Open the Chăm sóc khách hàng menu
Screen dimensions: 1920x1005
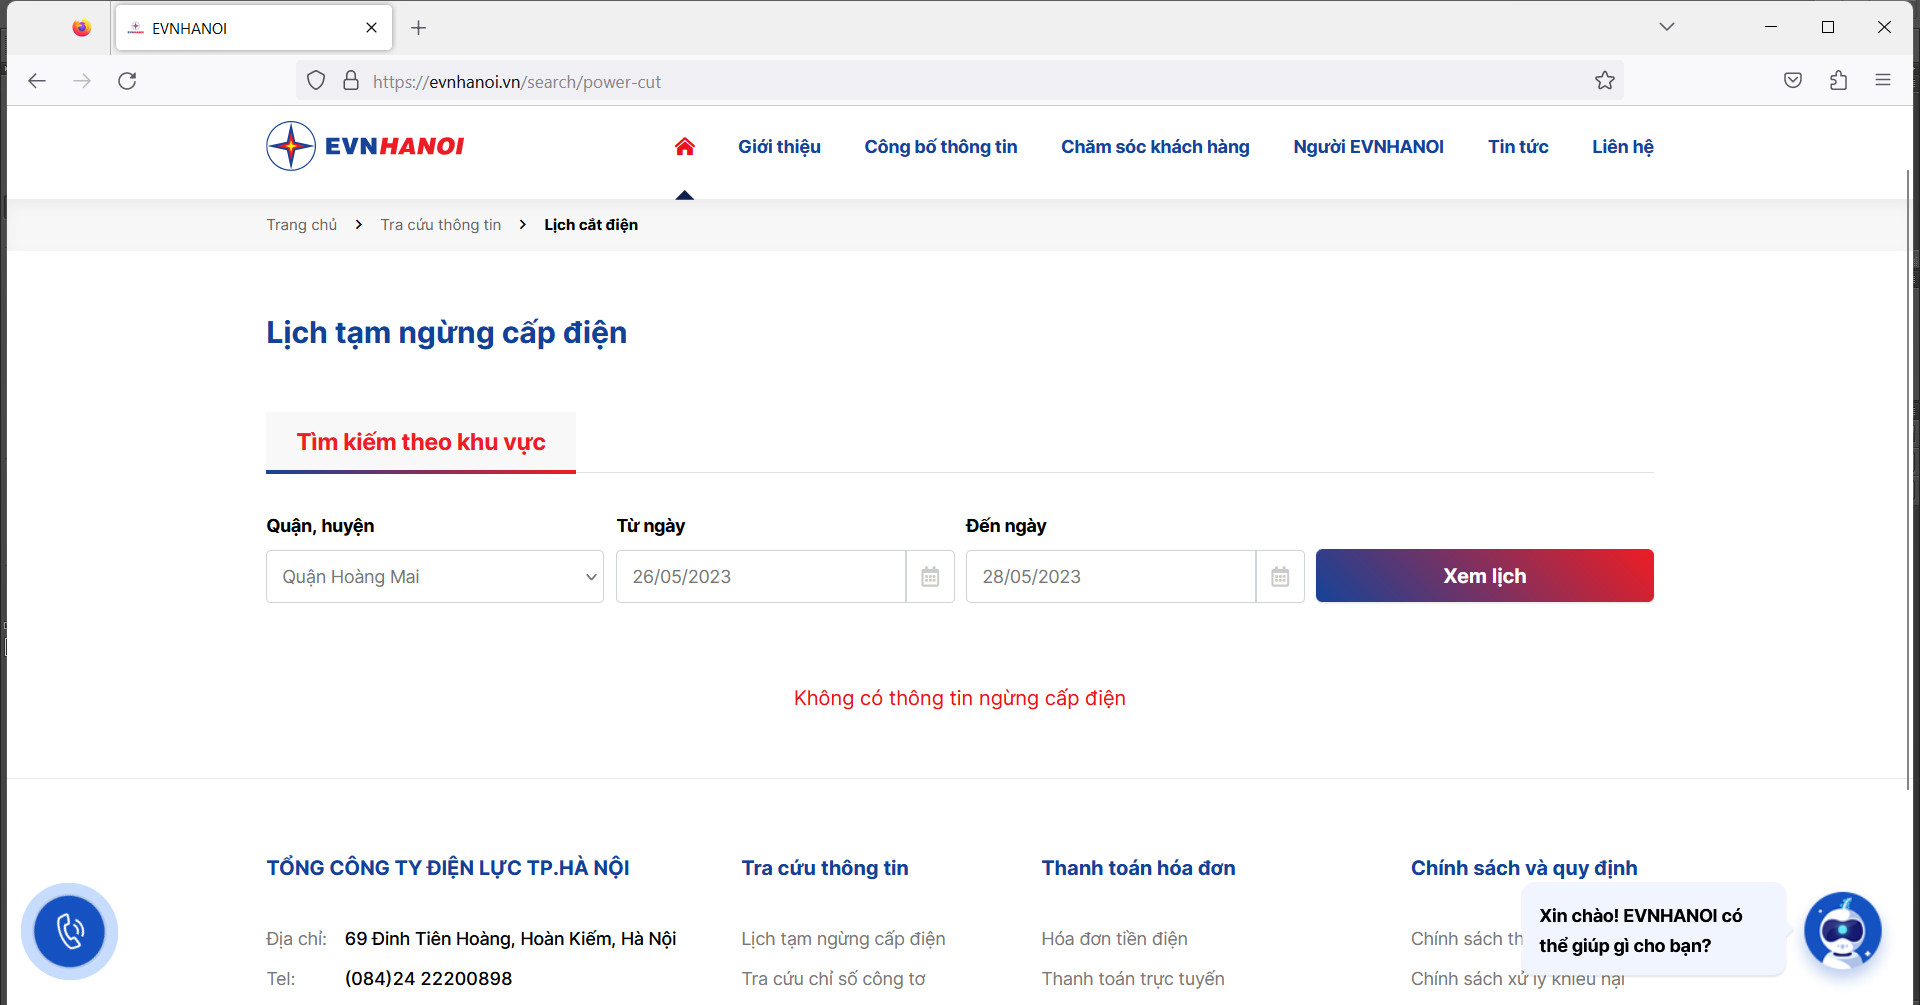click(1155, 147)
